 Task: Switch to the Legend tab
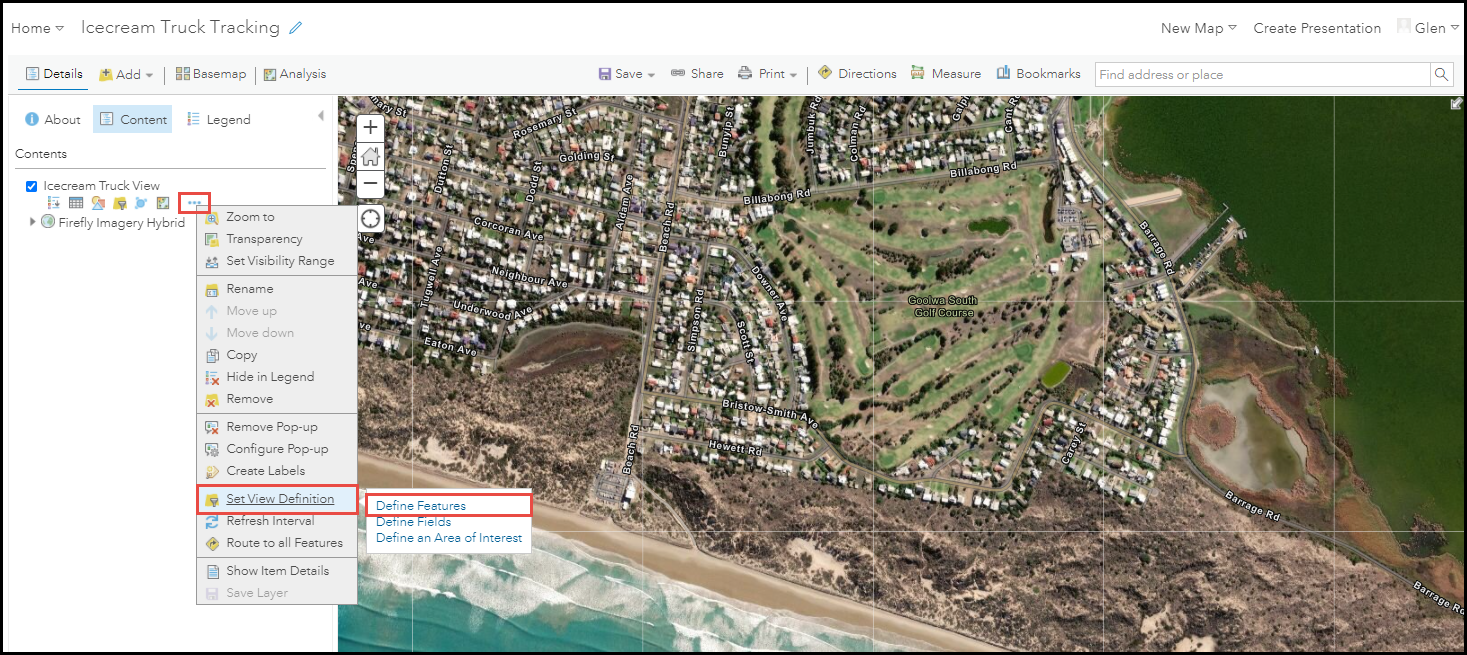pos(227,119)
